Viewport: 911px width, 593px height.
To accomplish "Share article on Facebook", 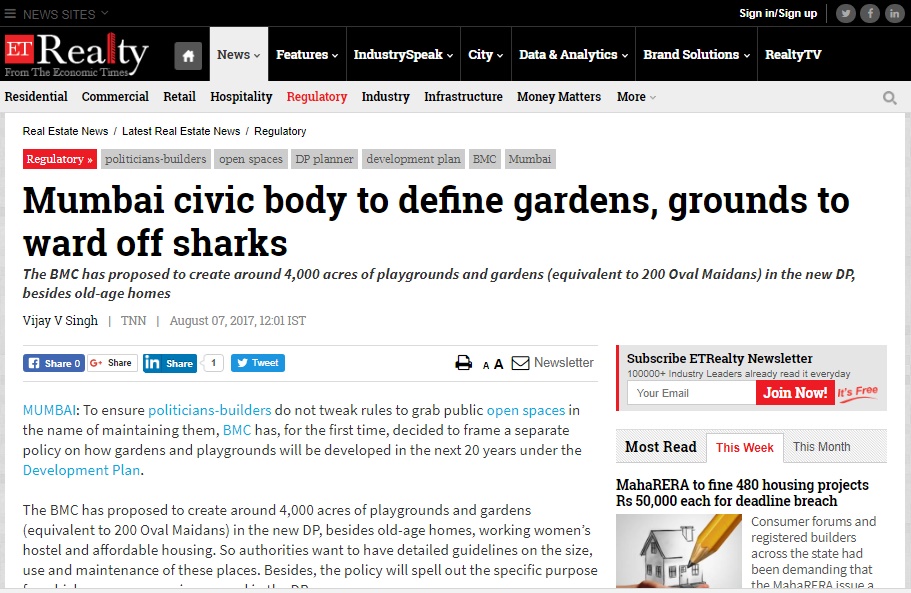I will [53, 363].
